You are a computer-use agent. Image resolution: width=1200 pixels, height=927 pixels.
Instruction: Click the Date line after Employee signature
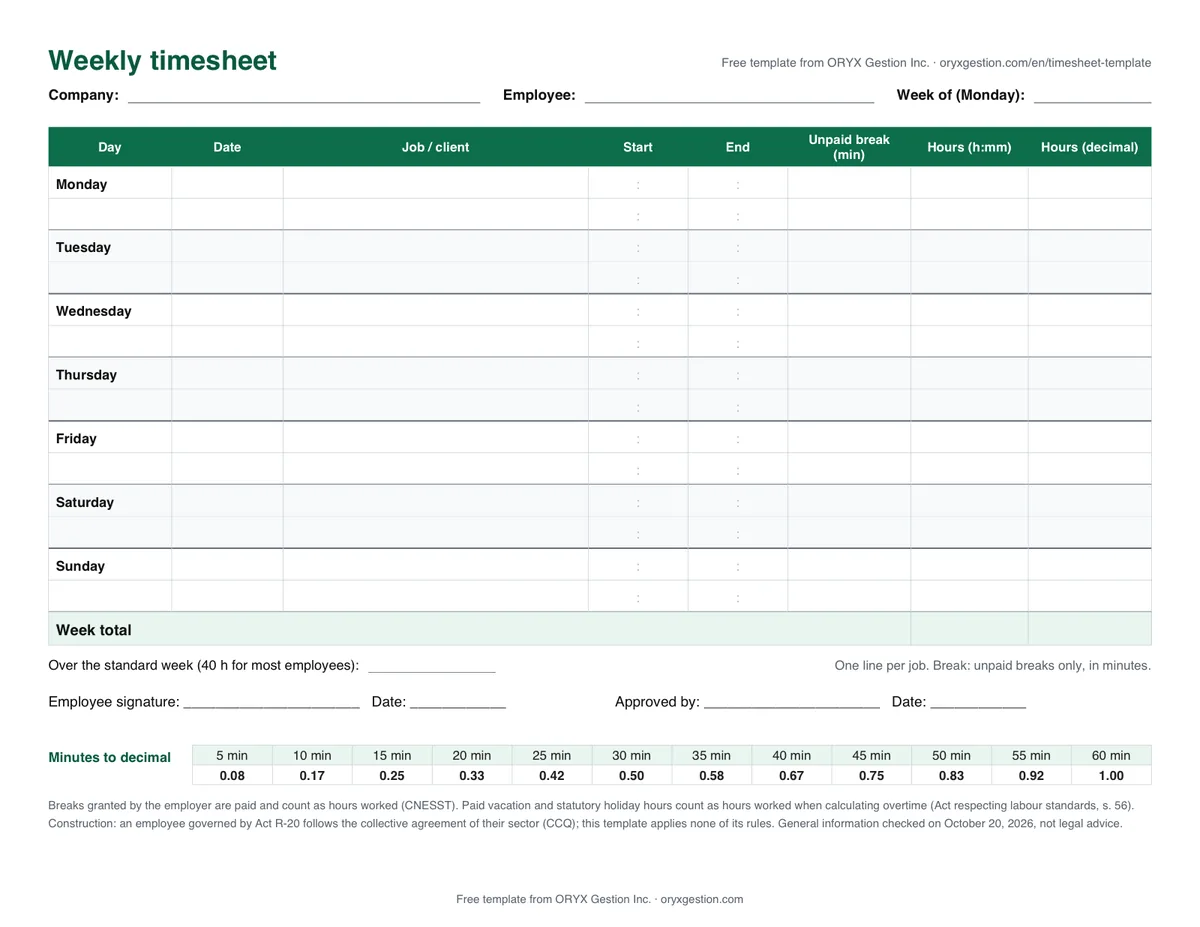(x=458, y=704)
